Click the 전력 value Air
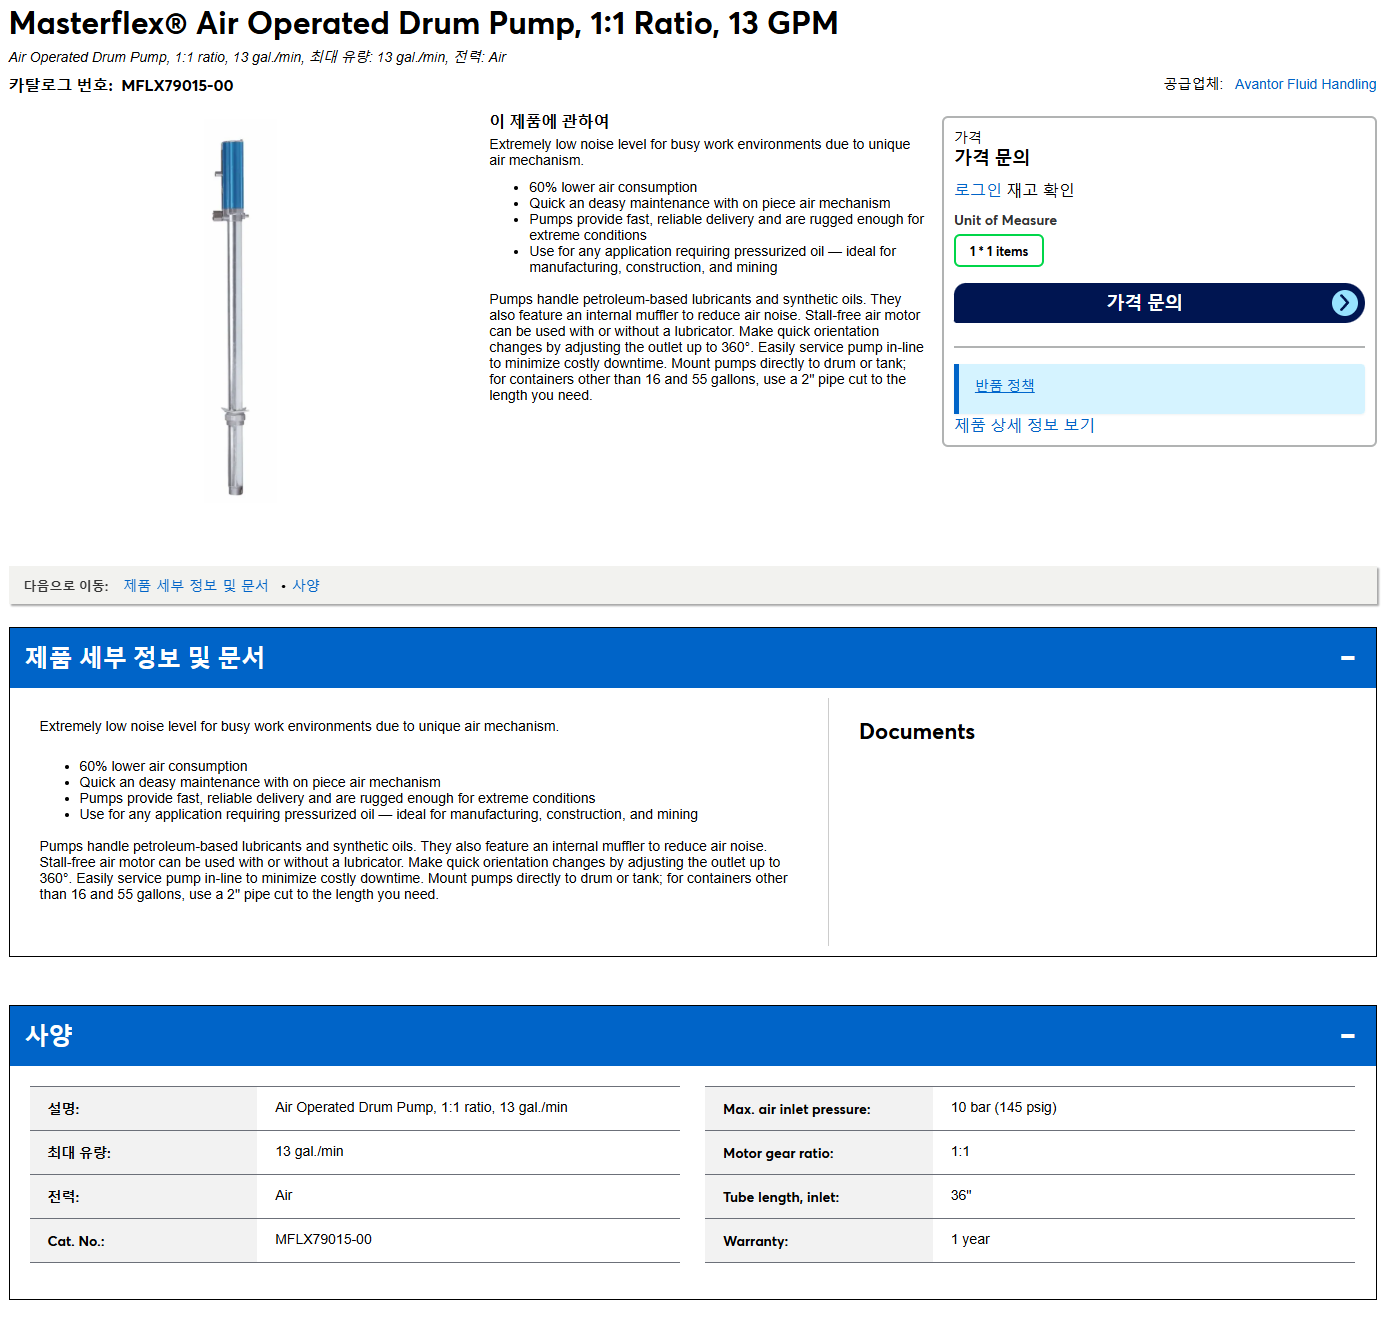This screenshot has width=1384, height=1320. click(x=284, y=1195)
